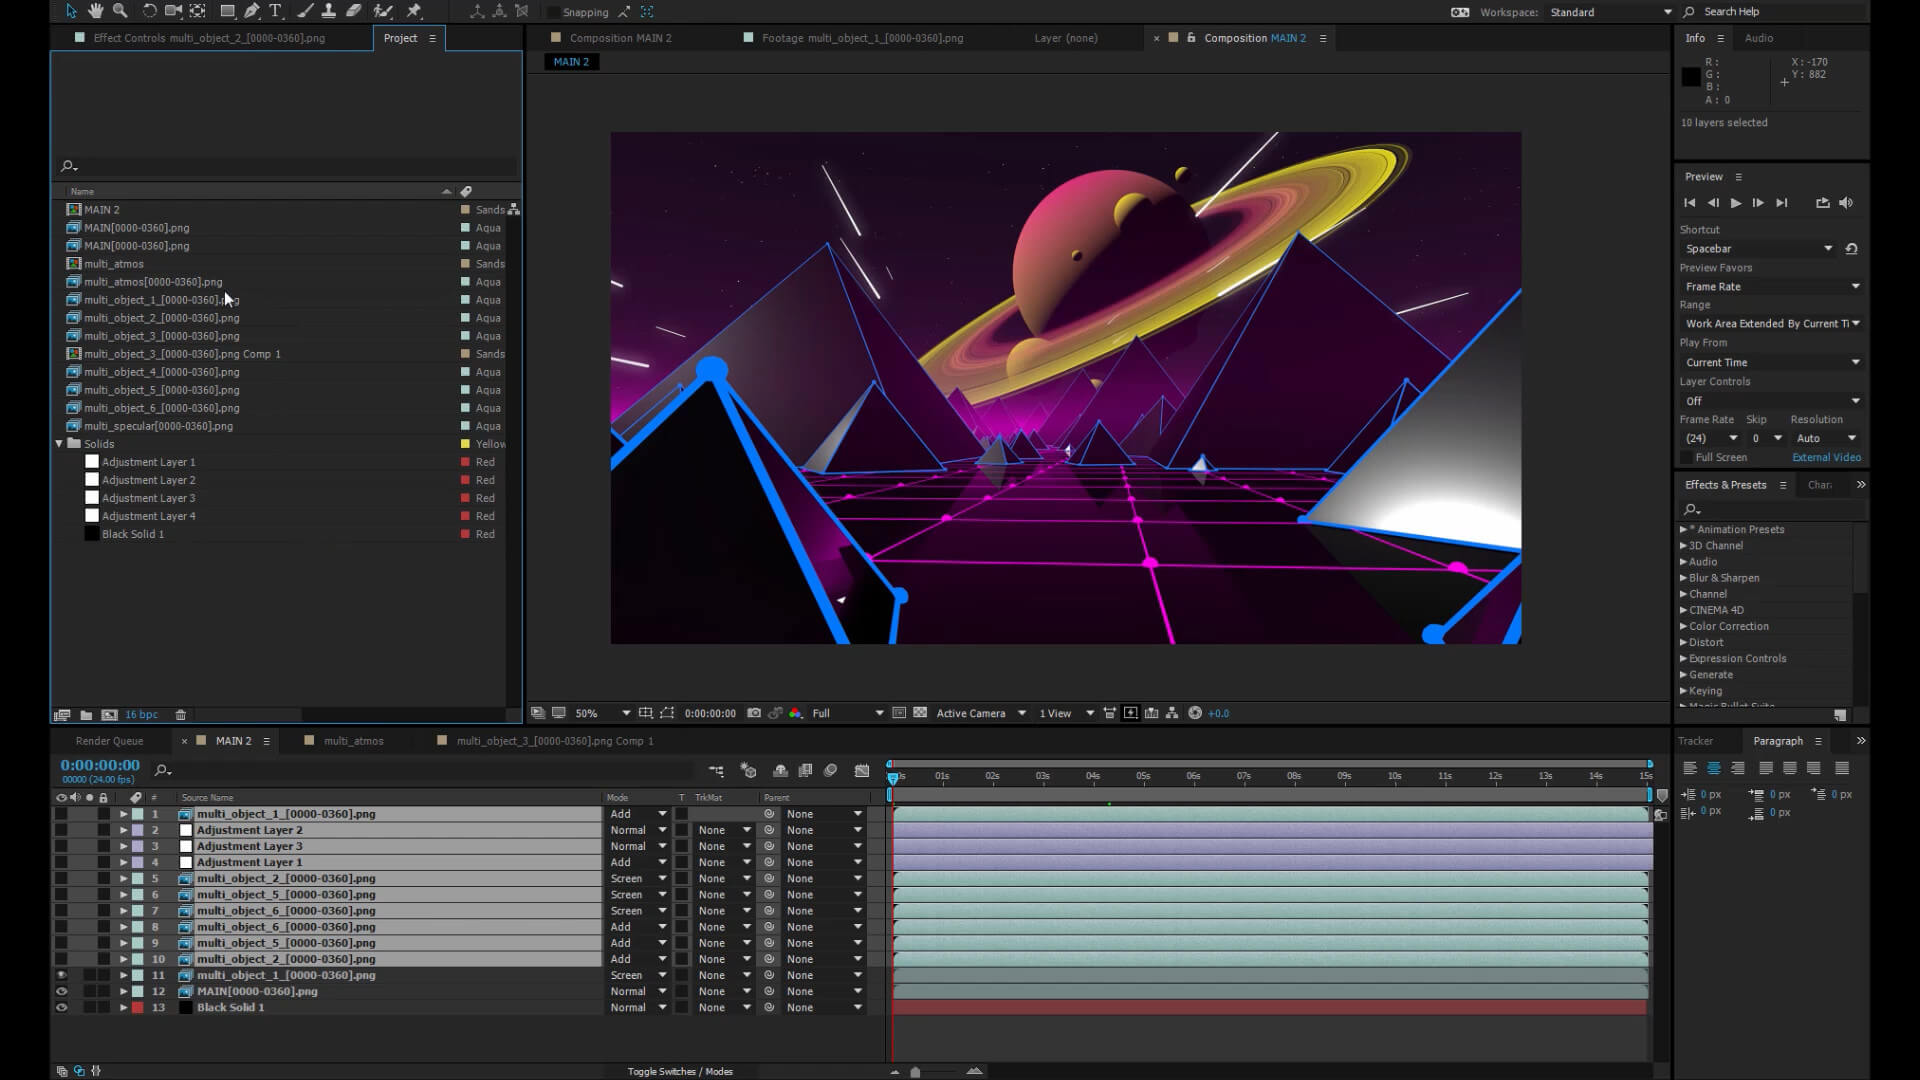Image resolution: width=1920 pixels, height=1080 pixels.
Task: Open the Audio panel tab
Action: pyautogui.click(x=1758, y=38)
